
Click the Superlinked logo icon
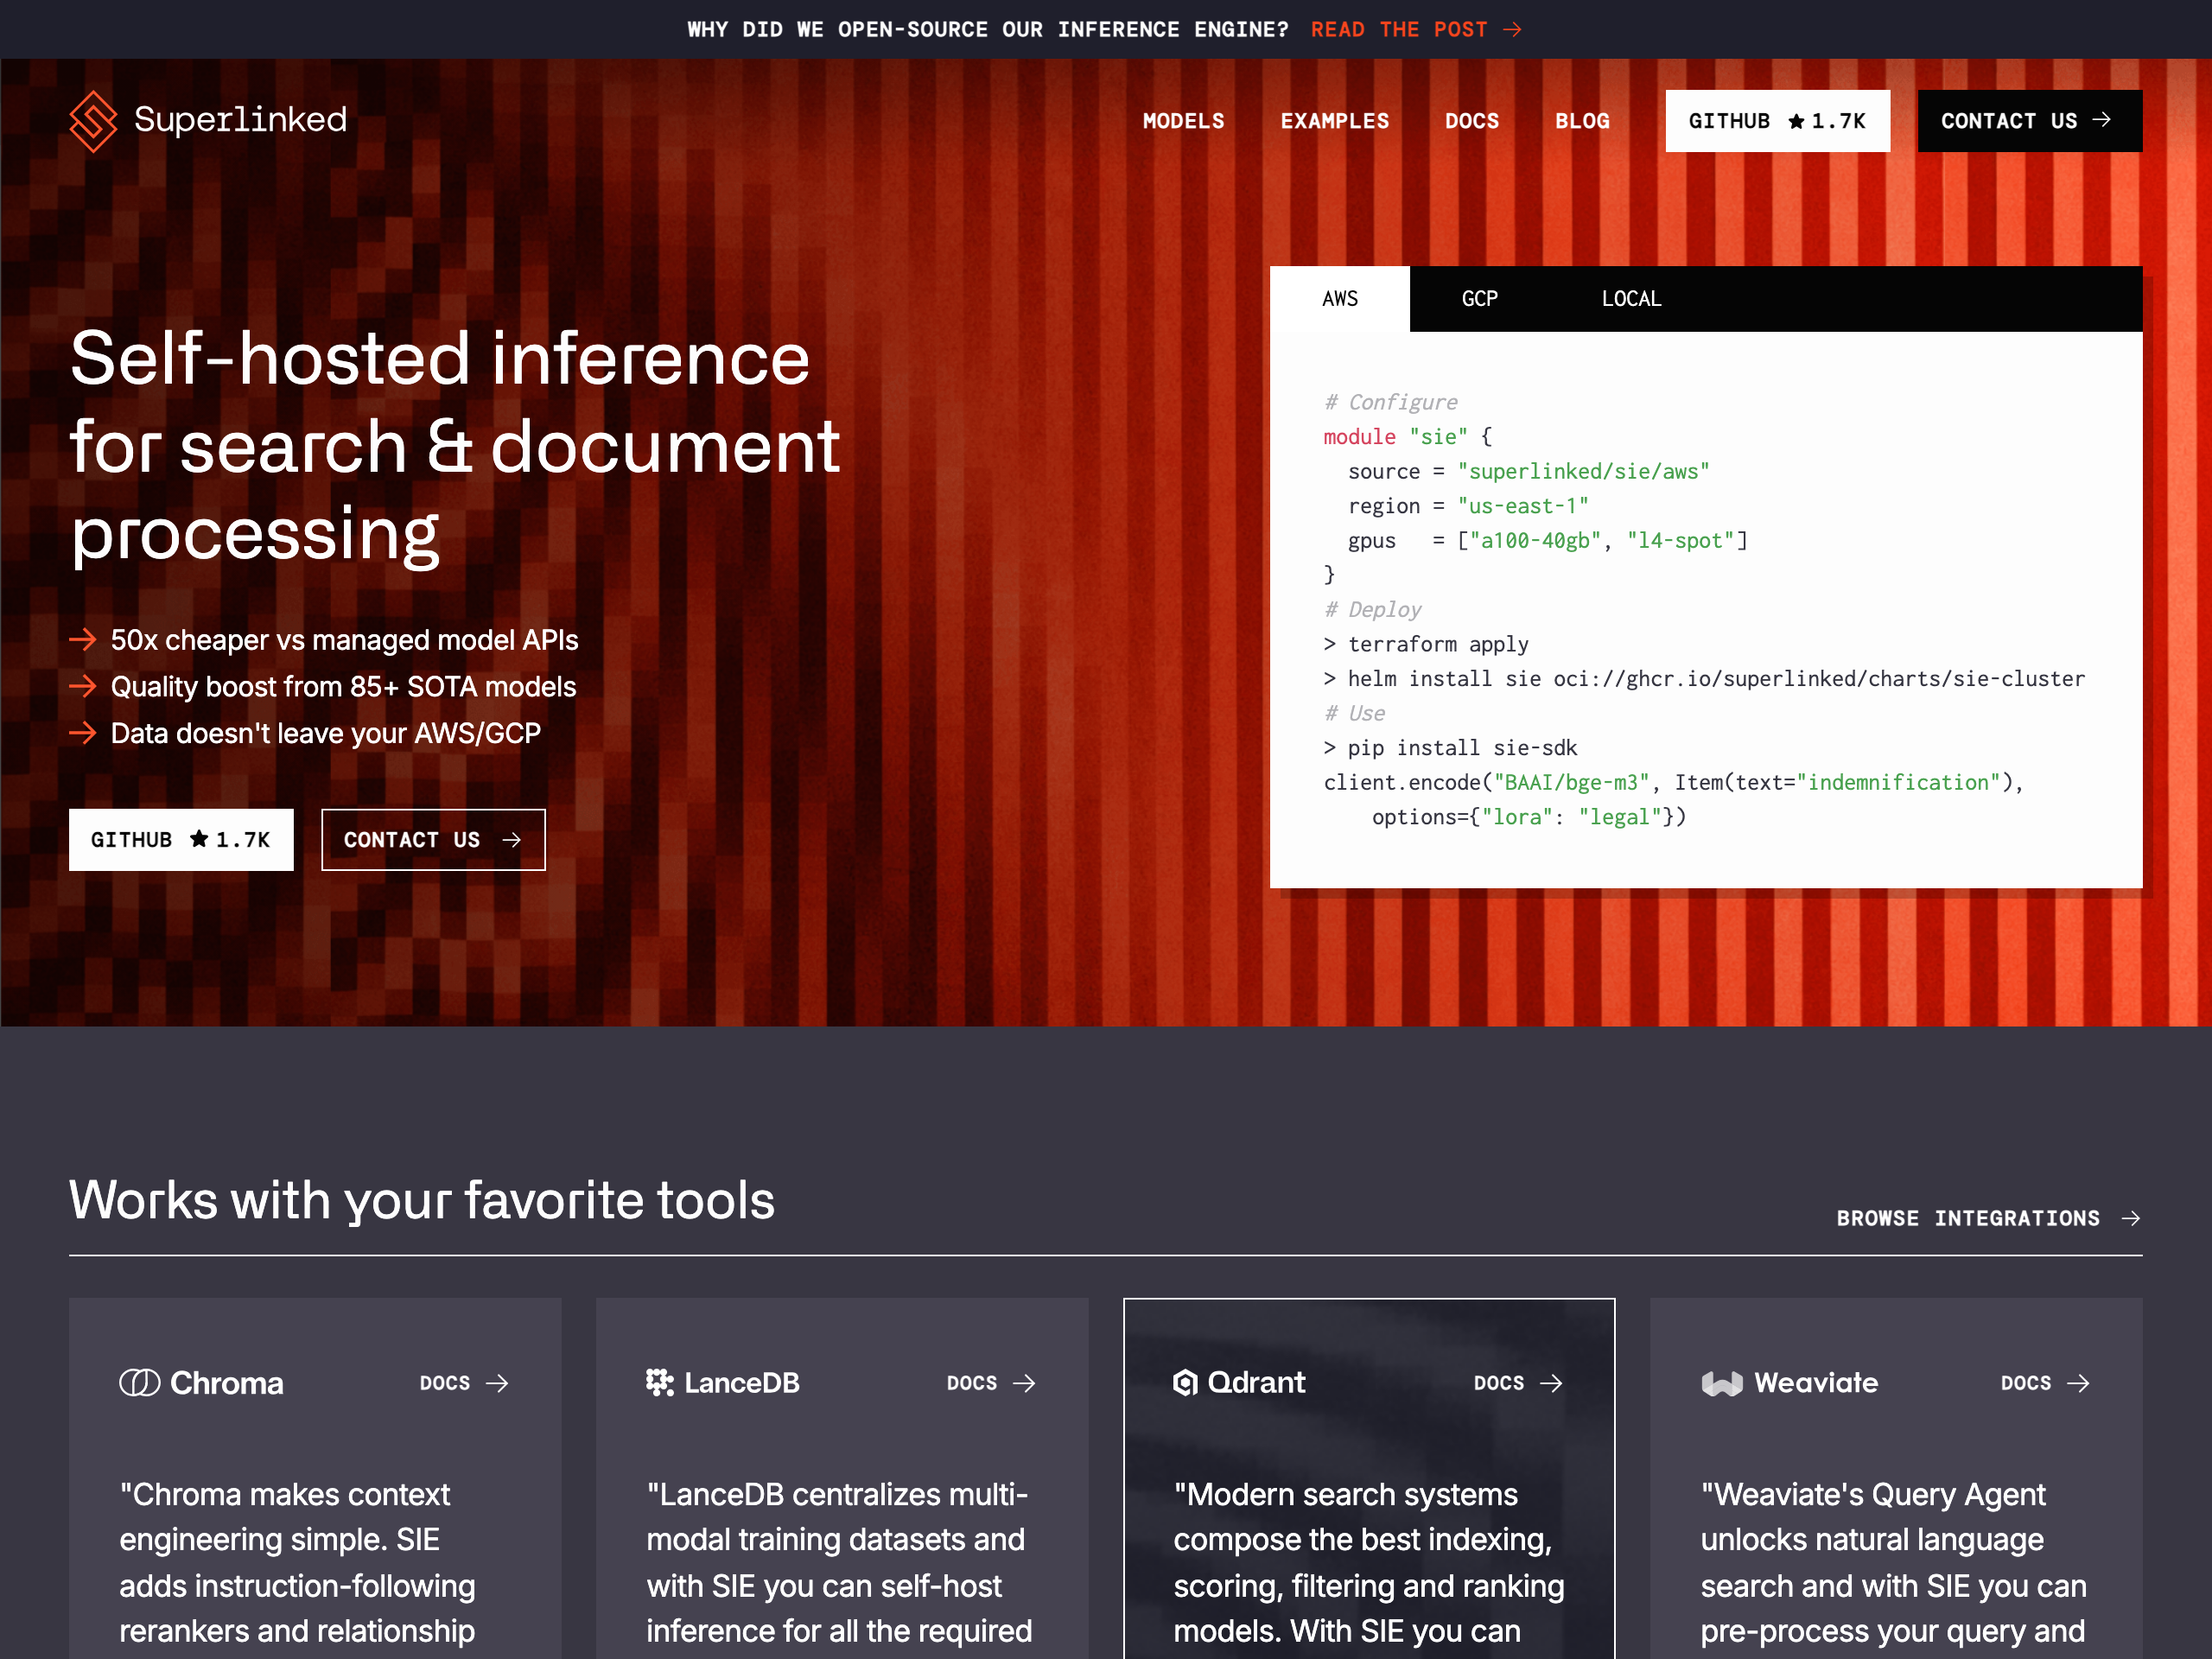93,121
